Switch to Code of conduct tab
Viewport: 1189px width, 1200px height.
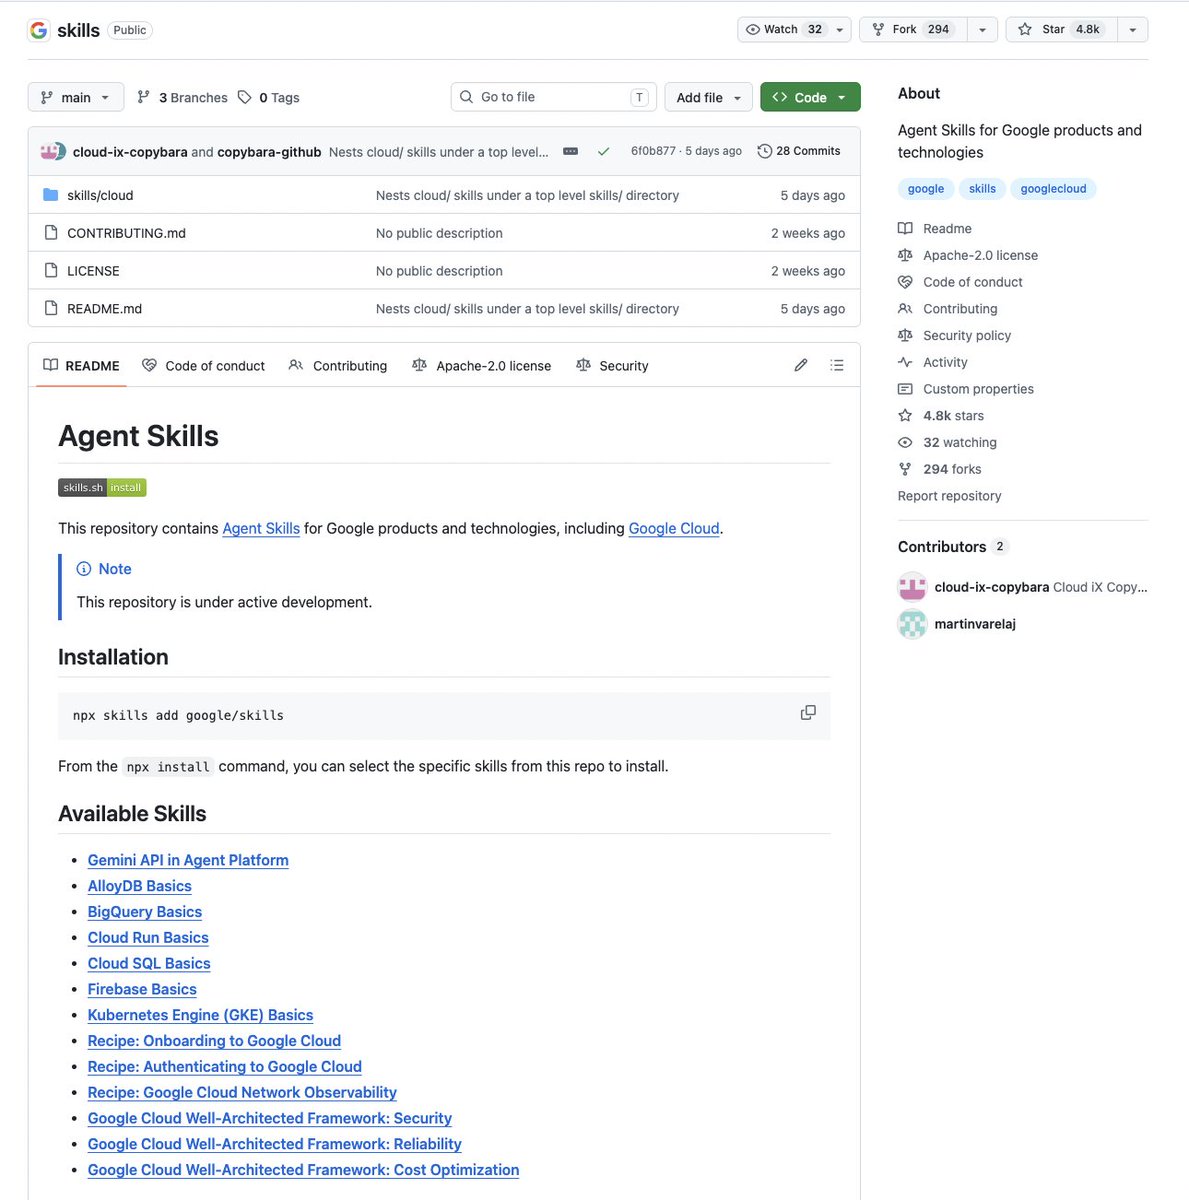point(204,366)
